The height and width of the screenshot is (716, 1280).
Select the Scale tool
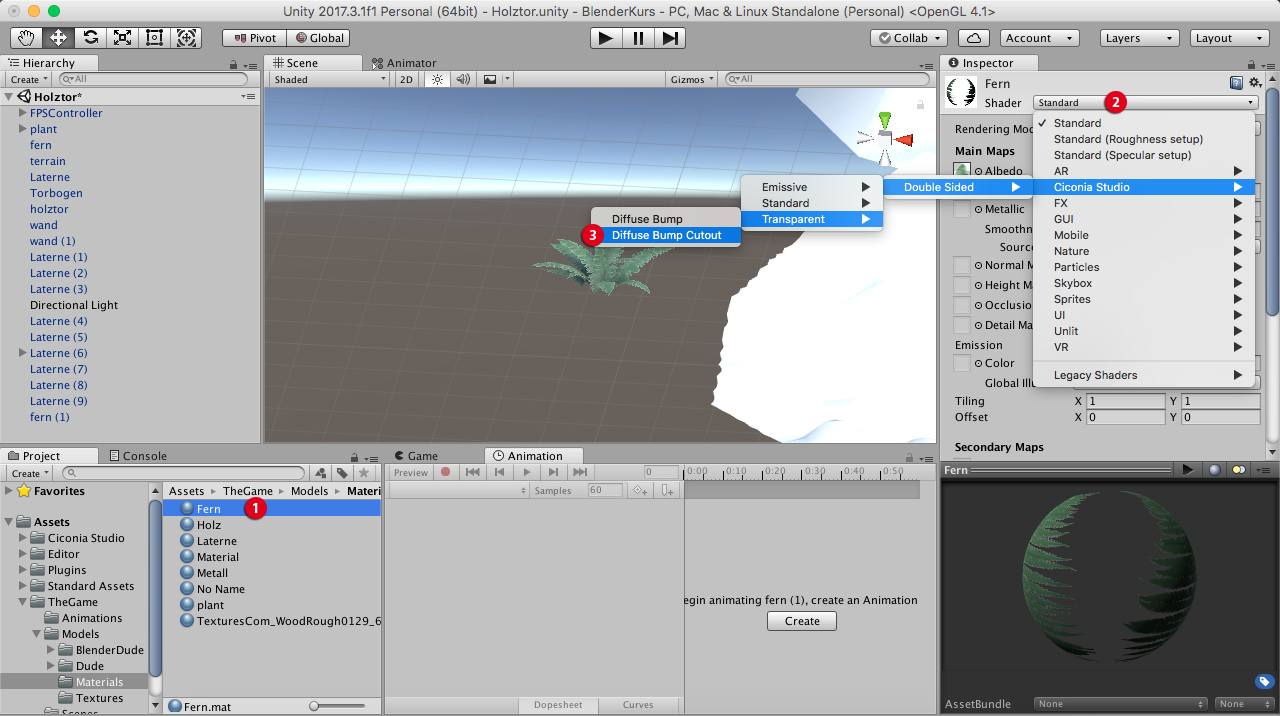pyautogui.click(x=123, y=38)
